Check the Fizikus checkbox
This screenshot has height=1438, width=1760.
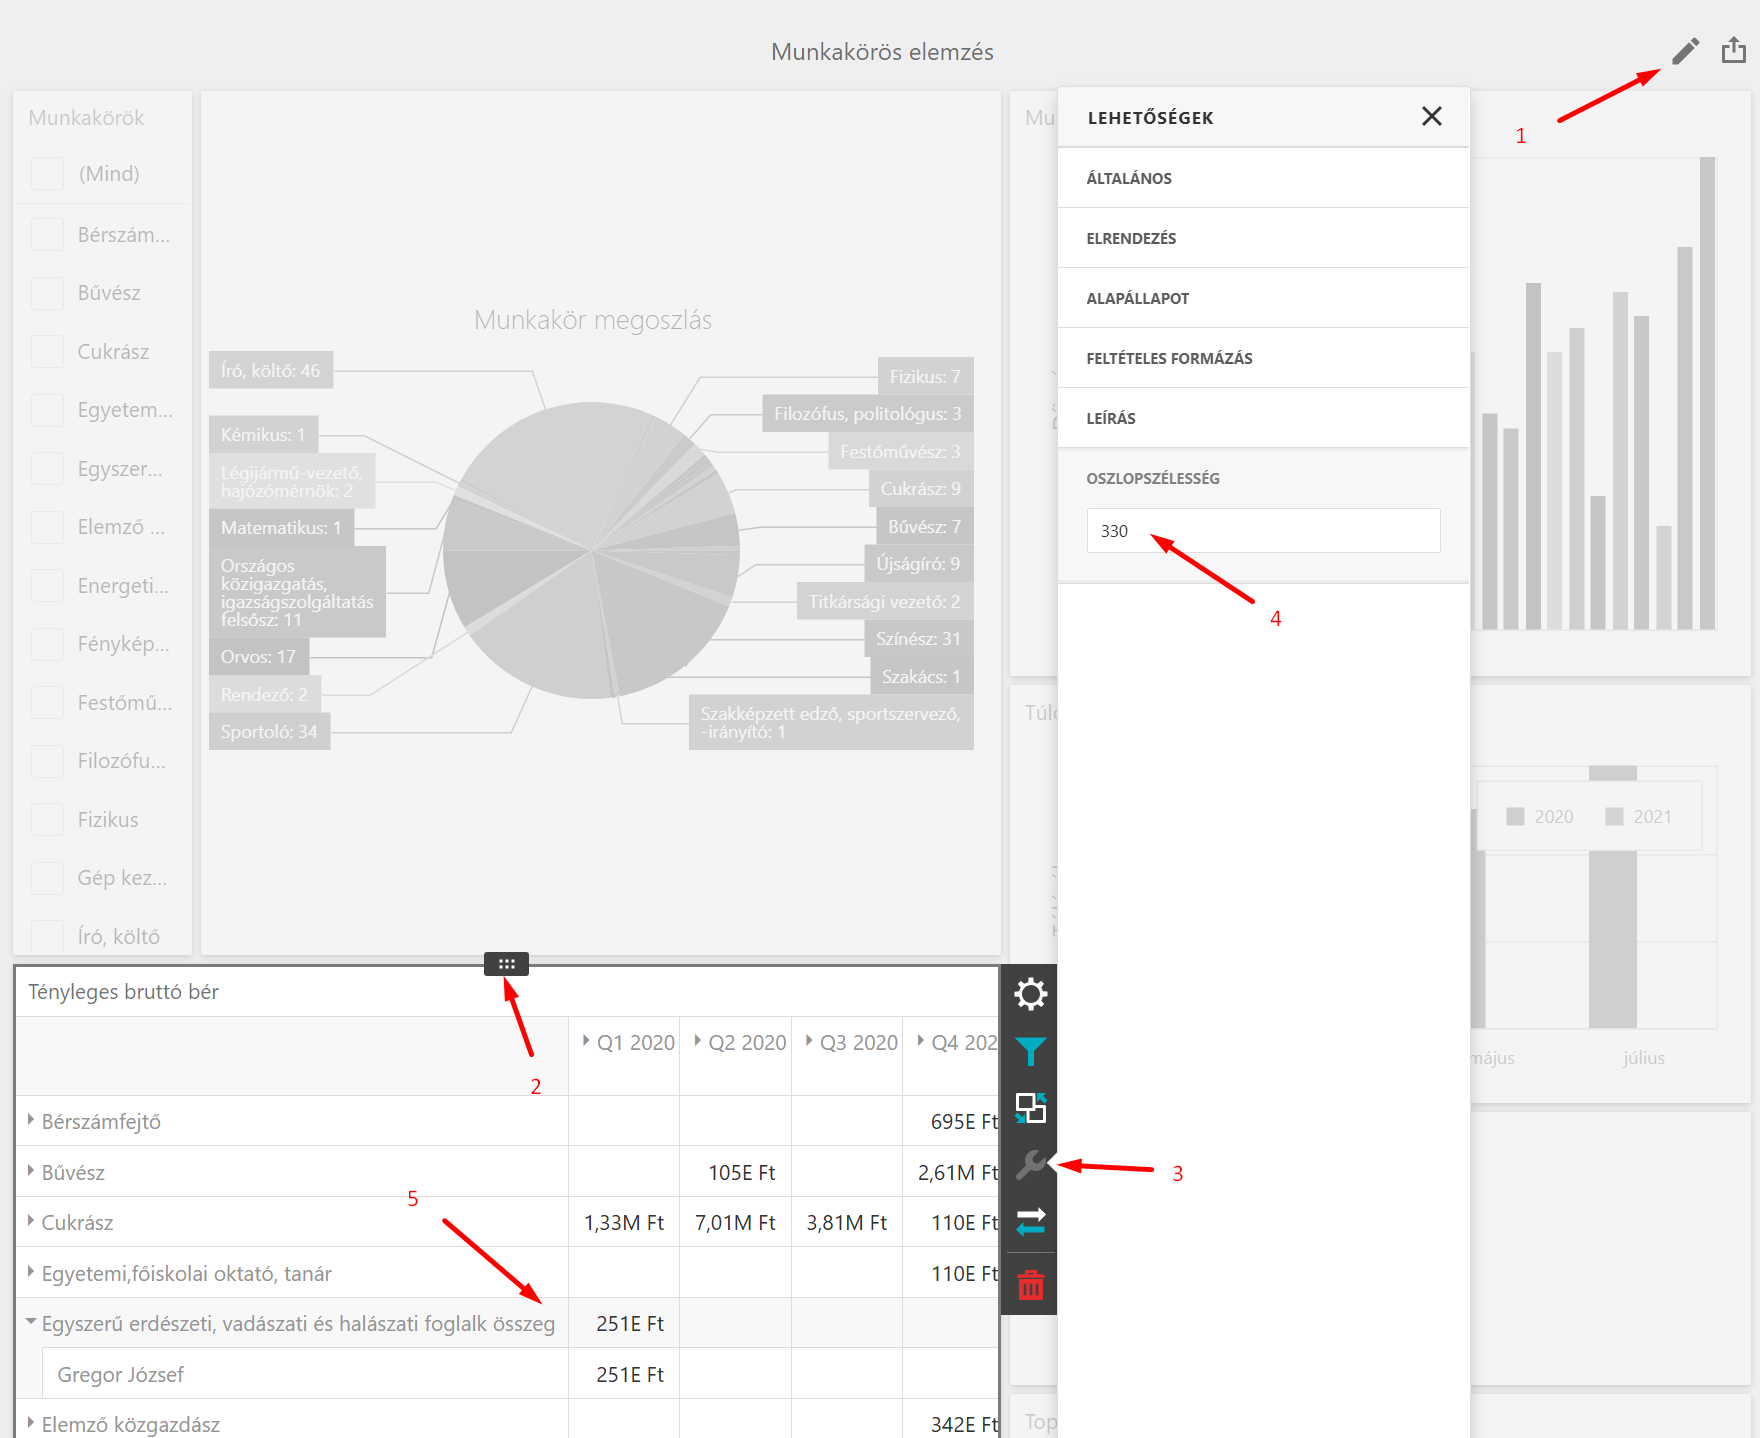pyautogui.click(x=47, y=820)
